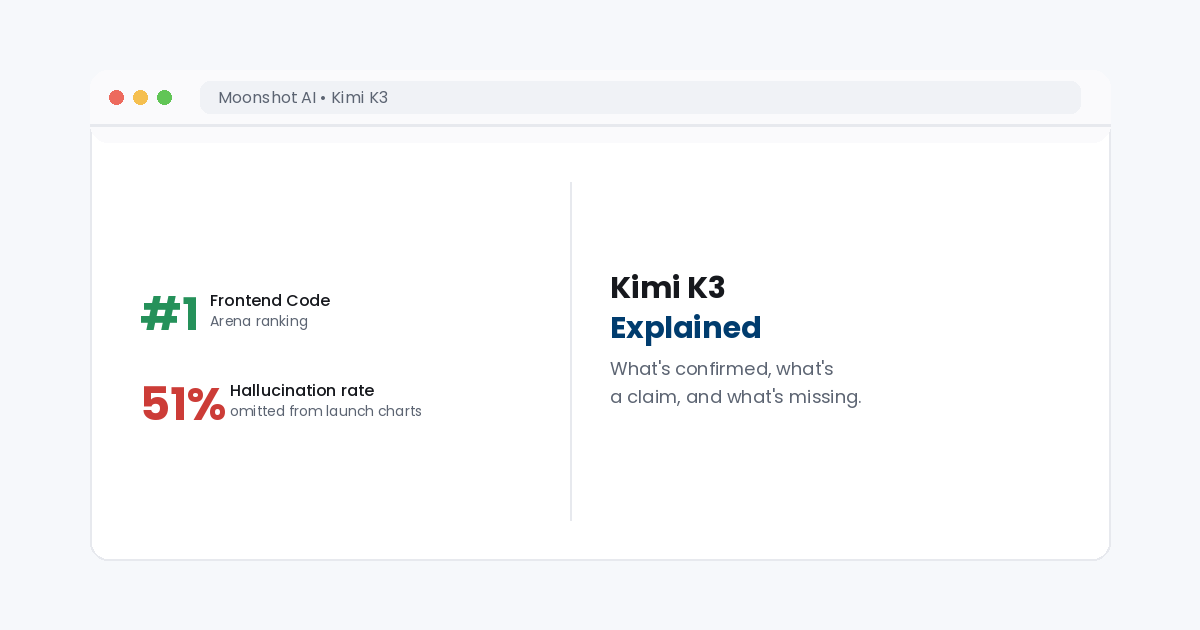Click the bullet separator in the address bar
The image size is (1200, 630).
click(x=323, y=98)
